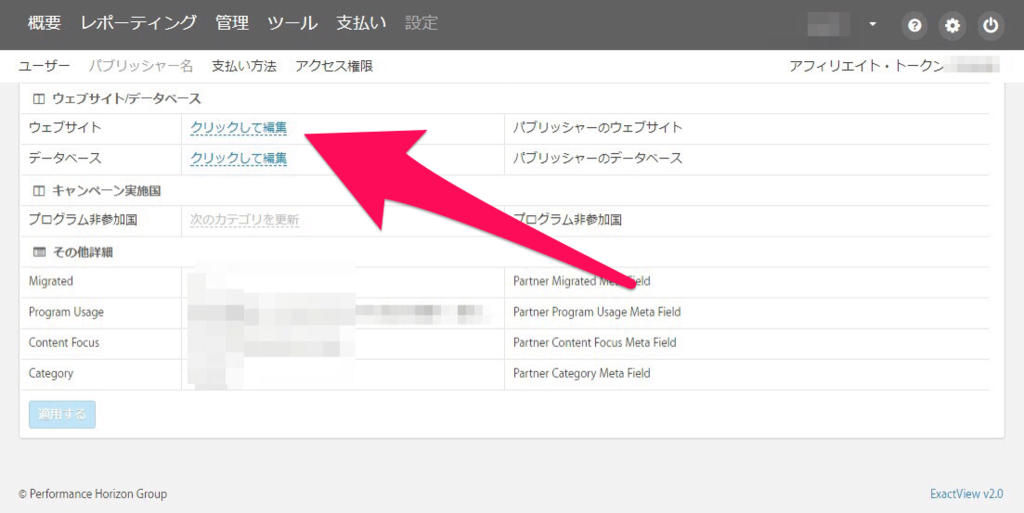Select the Program Usage row label
The image size is (1024, 513).
pos(66,312)
